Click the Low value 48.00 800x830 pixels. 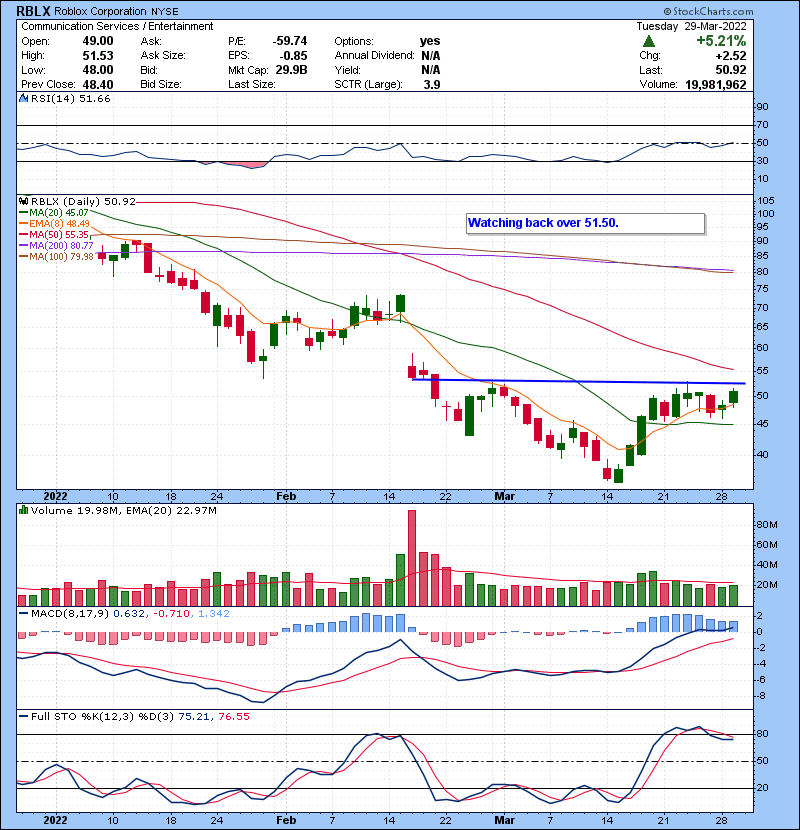click(98, 70)
